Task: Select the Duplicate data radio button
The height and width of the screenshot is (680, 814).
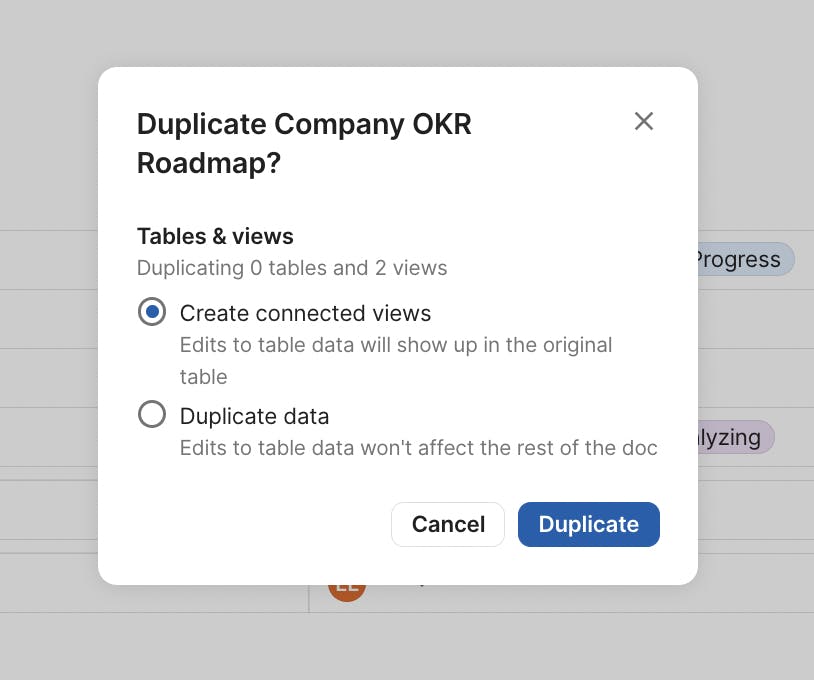Action: [x=152, y=414]
